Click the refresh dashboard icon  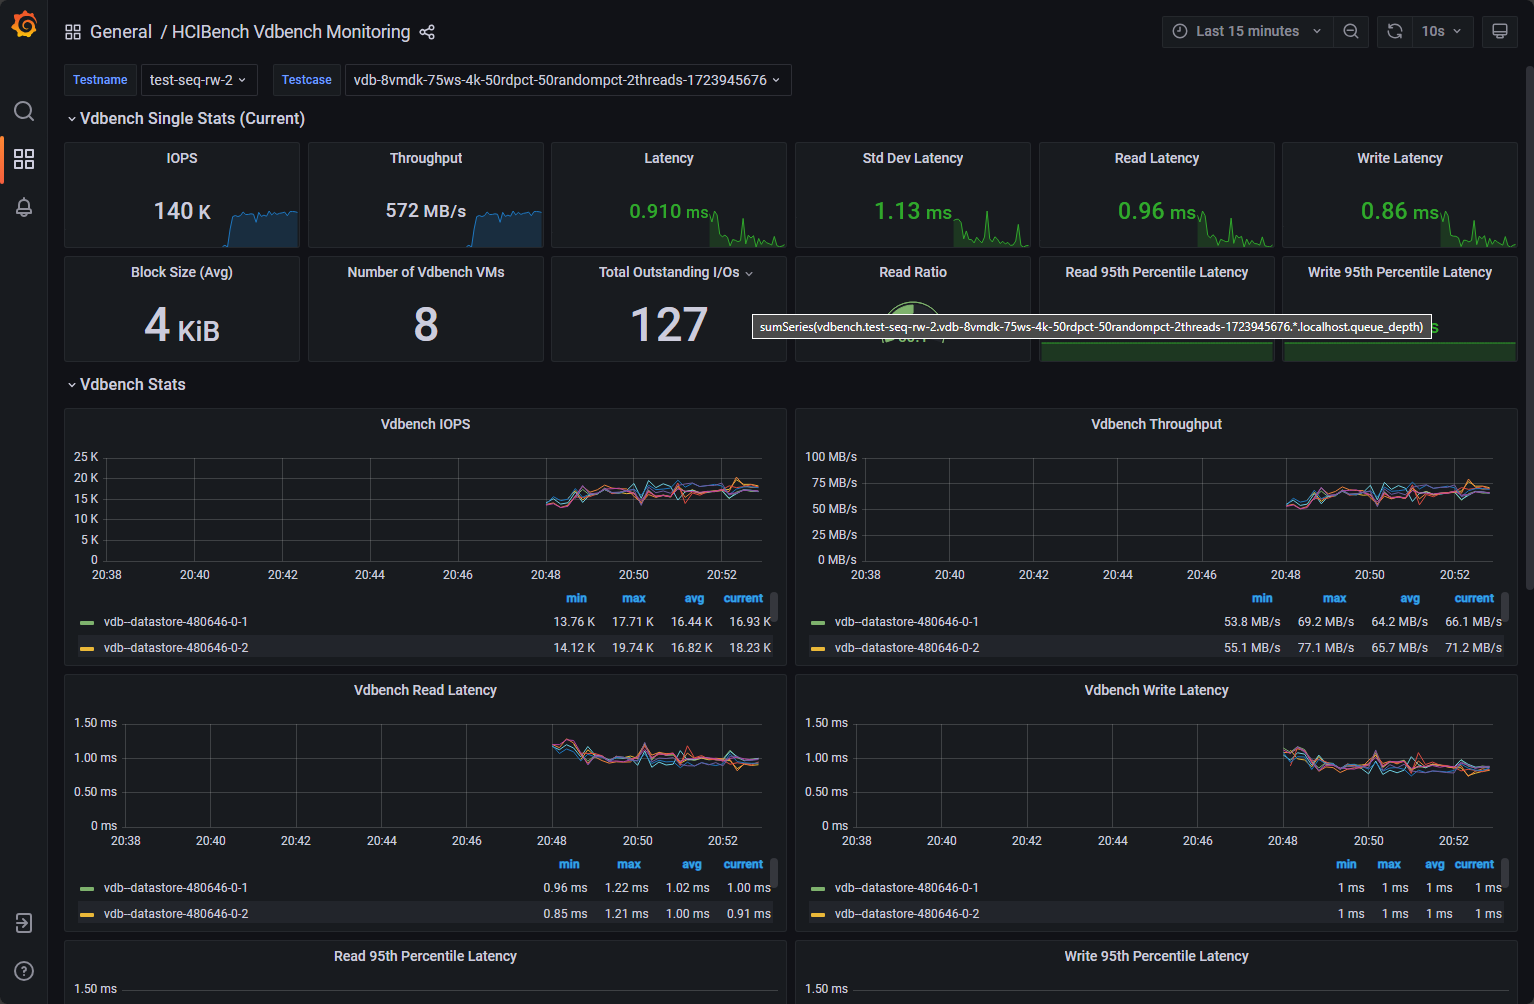[1395, 32]
